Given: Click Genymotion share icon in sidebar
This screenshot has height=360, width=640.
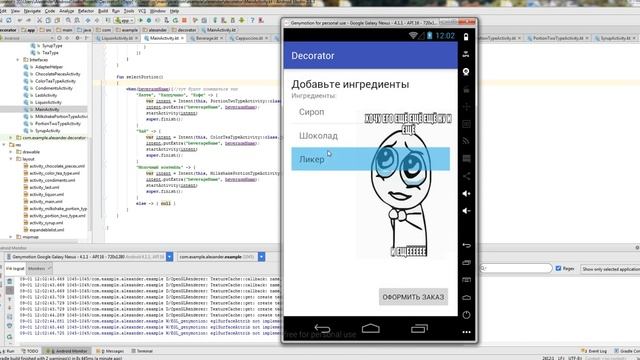Looking at the screenshot, I should tap(466, 176).
